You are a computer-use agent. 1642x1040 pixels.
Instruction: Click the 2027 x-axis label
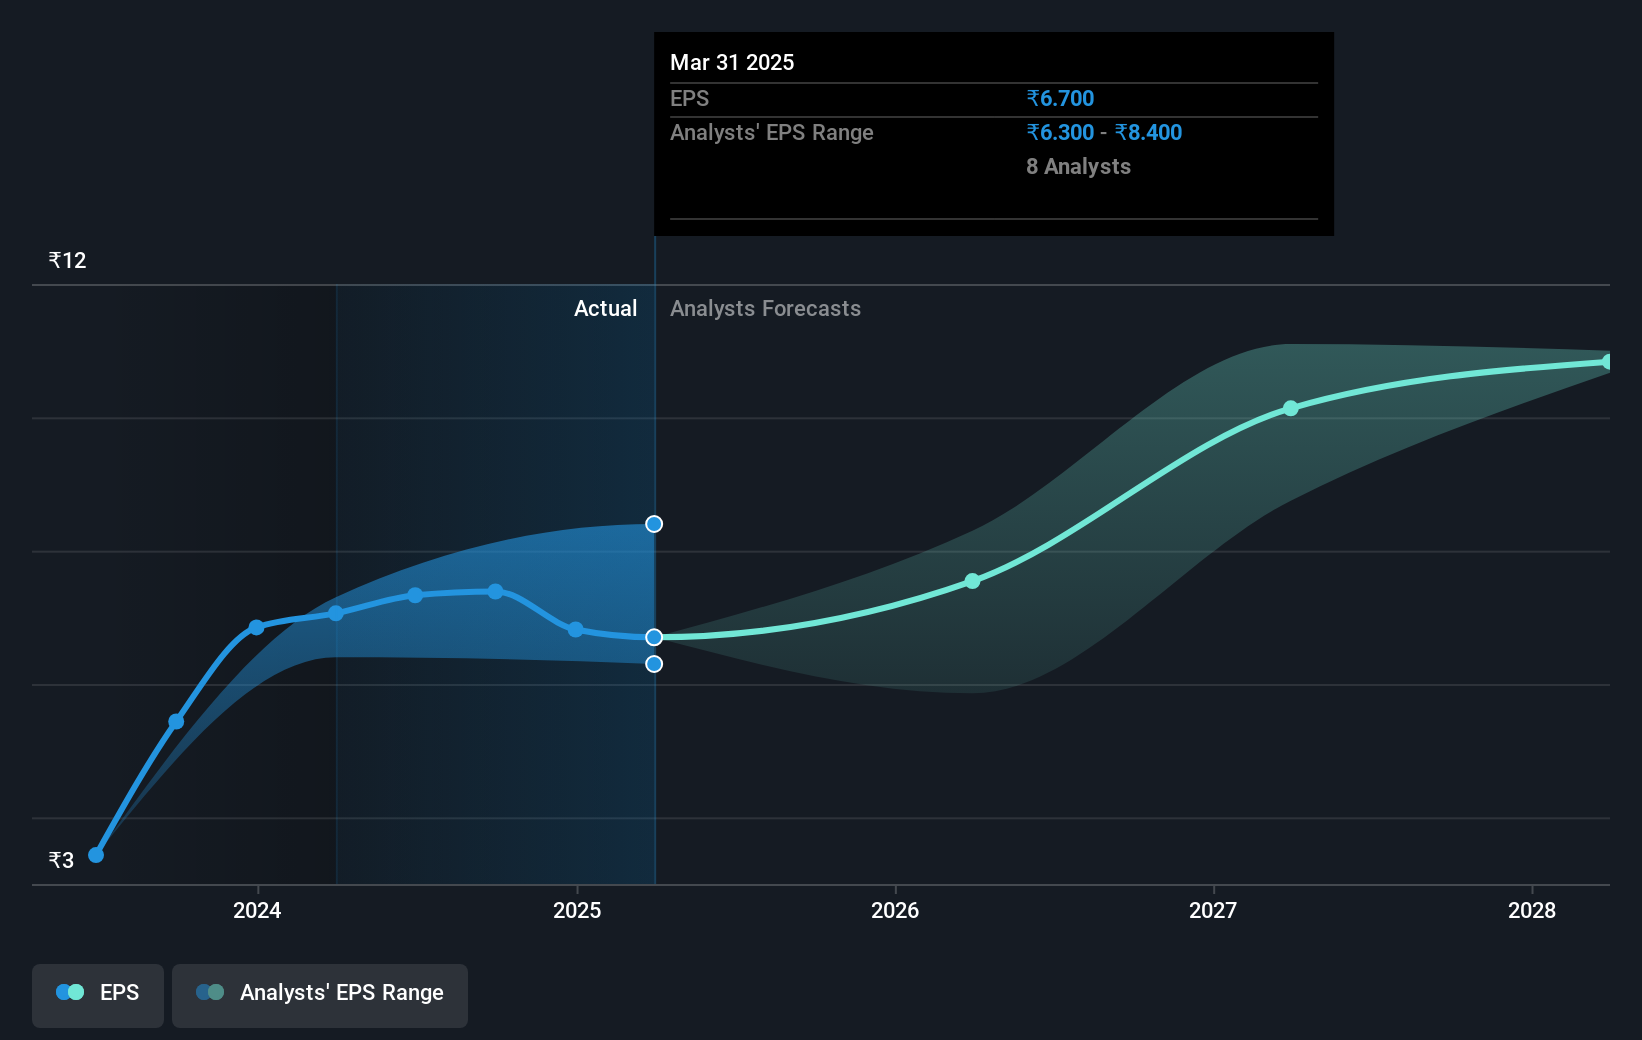coord(1213,910)
